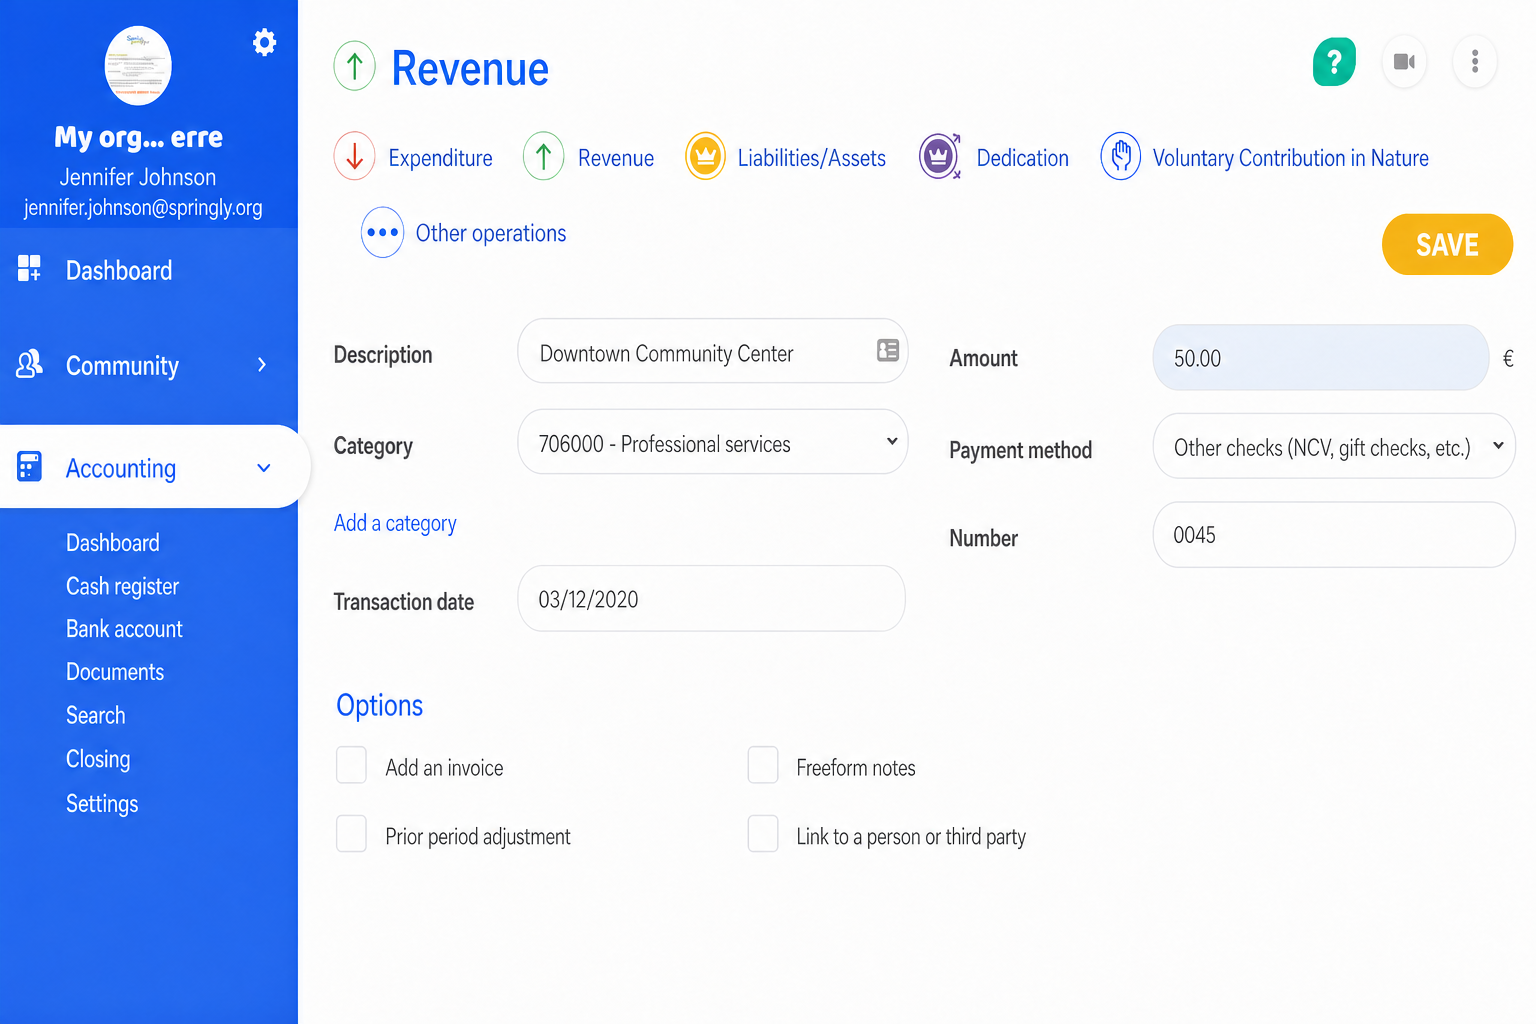Image resolution: width=1536 pixels, height=1024 pixels.
Task: Focus the Transaction date input field
Action: 712,598
